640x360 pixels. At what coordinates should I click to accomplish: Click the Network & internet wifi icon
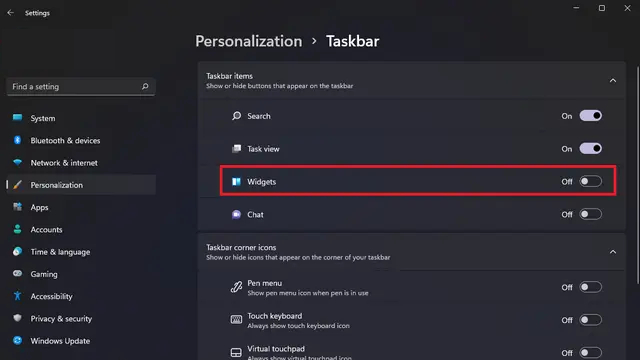point(17,162)
